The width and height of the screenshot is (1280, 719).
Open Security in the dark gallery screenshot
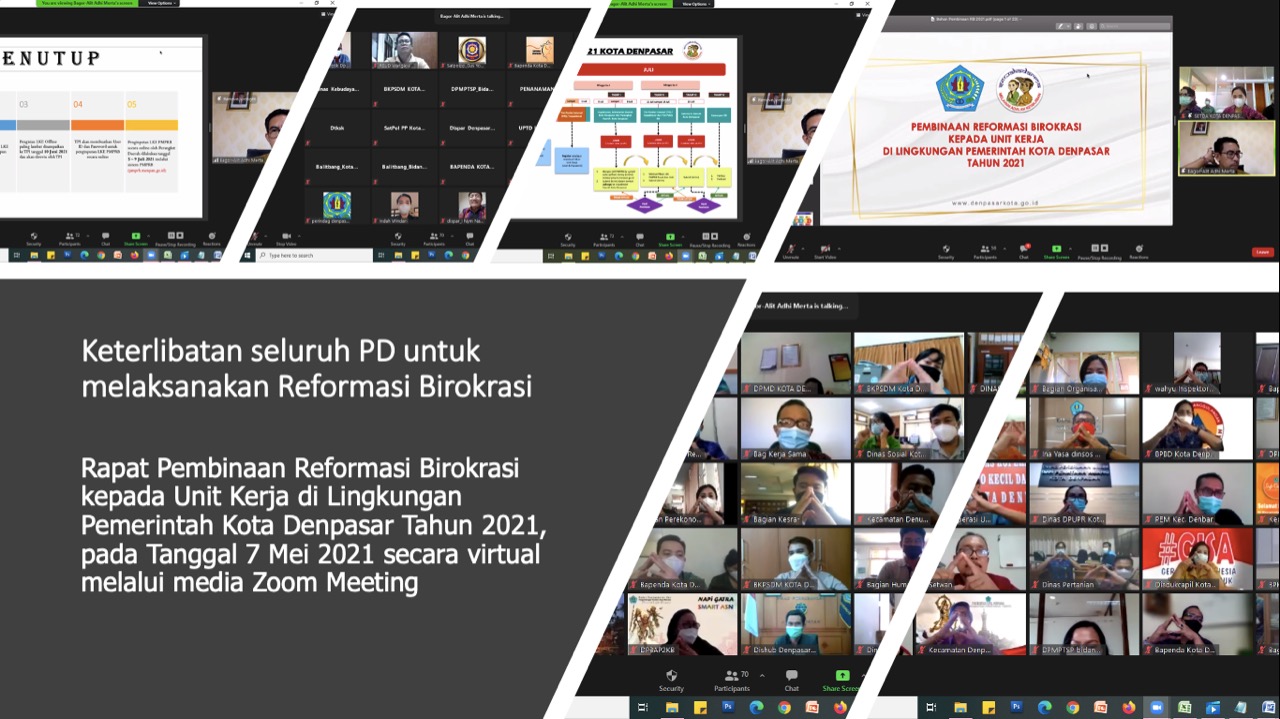point(398,240)
